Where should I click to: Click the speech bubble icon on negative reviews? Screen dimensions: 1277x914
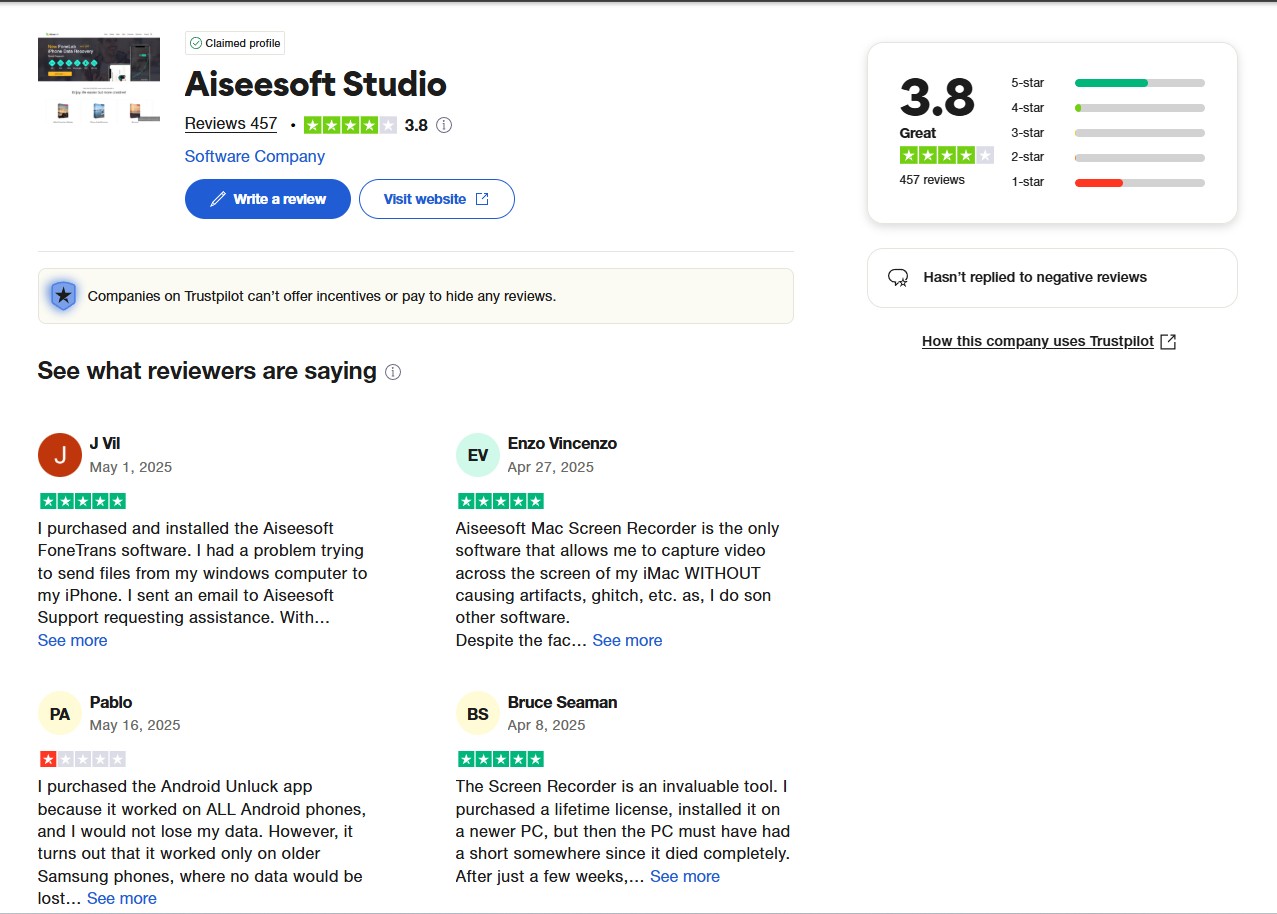(x=898, y=278)
